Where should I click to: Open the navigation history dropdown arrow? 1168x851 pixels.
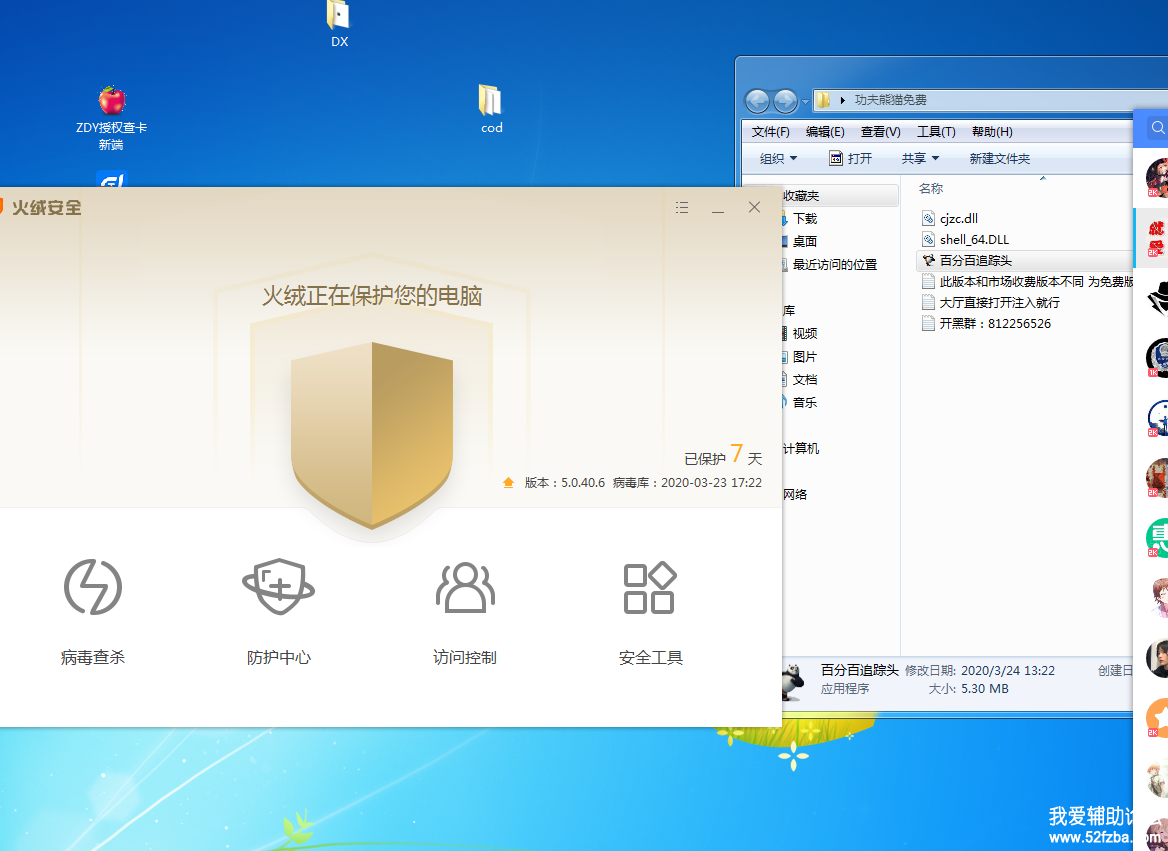coord(805,102)
